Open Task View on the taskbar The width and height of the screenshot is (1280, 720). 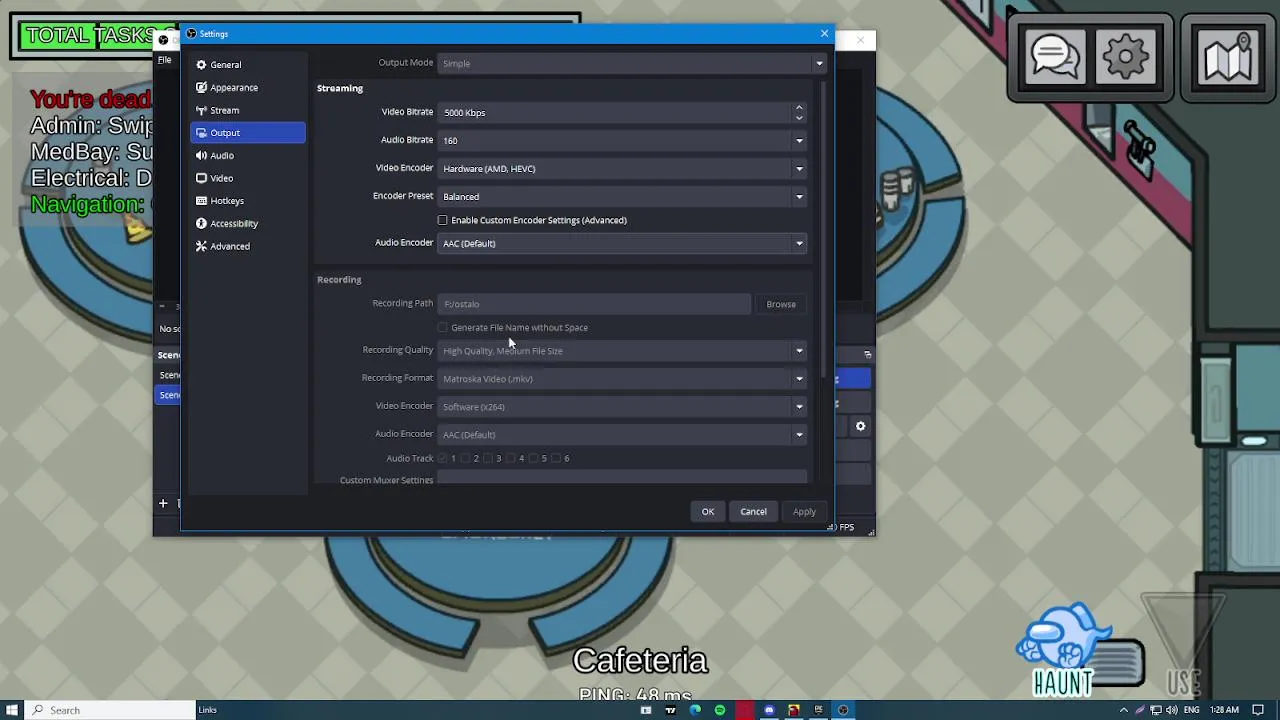pyautogui.click(x=646, y=710)
